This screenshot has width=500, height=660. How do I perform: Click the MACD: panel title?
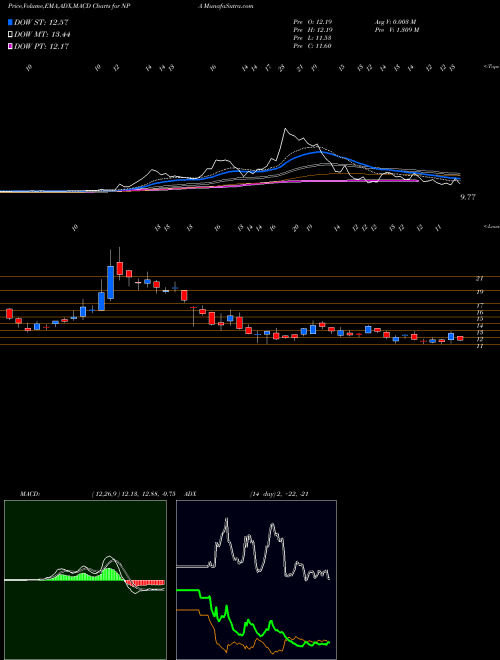tap(29, 494)
